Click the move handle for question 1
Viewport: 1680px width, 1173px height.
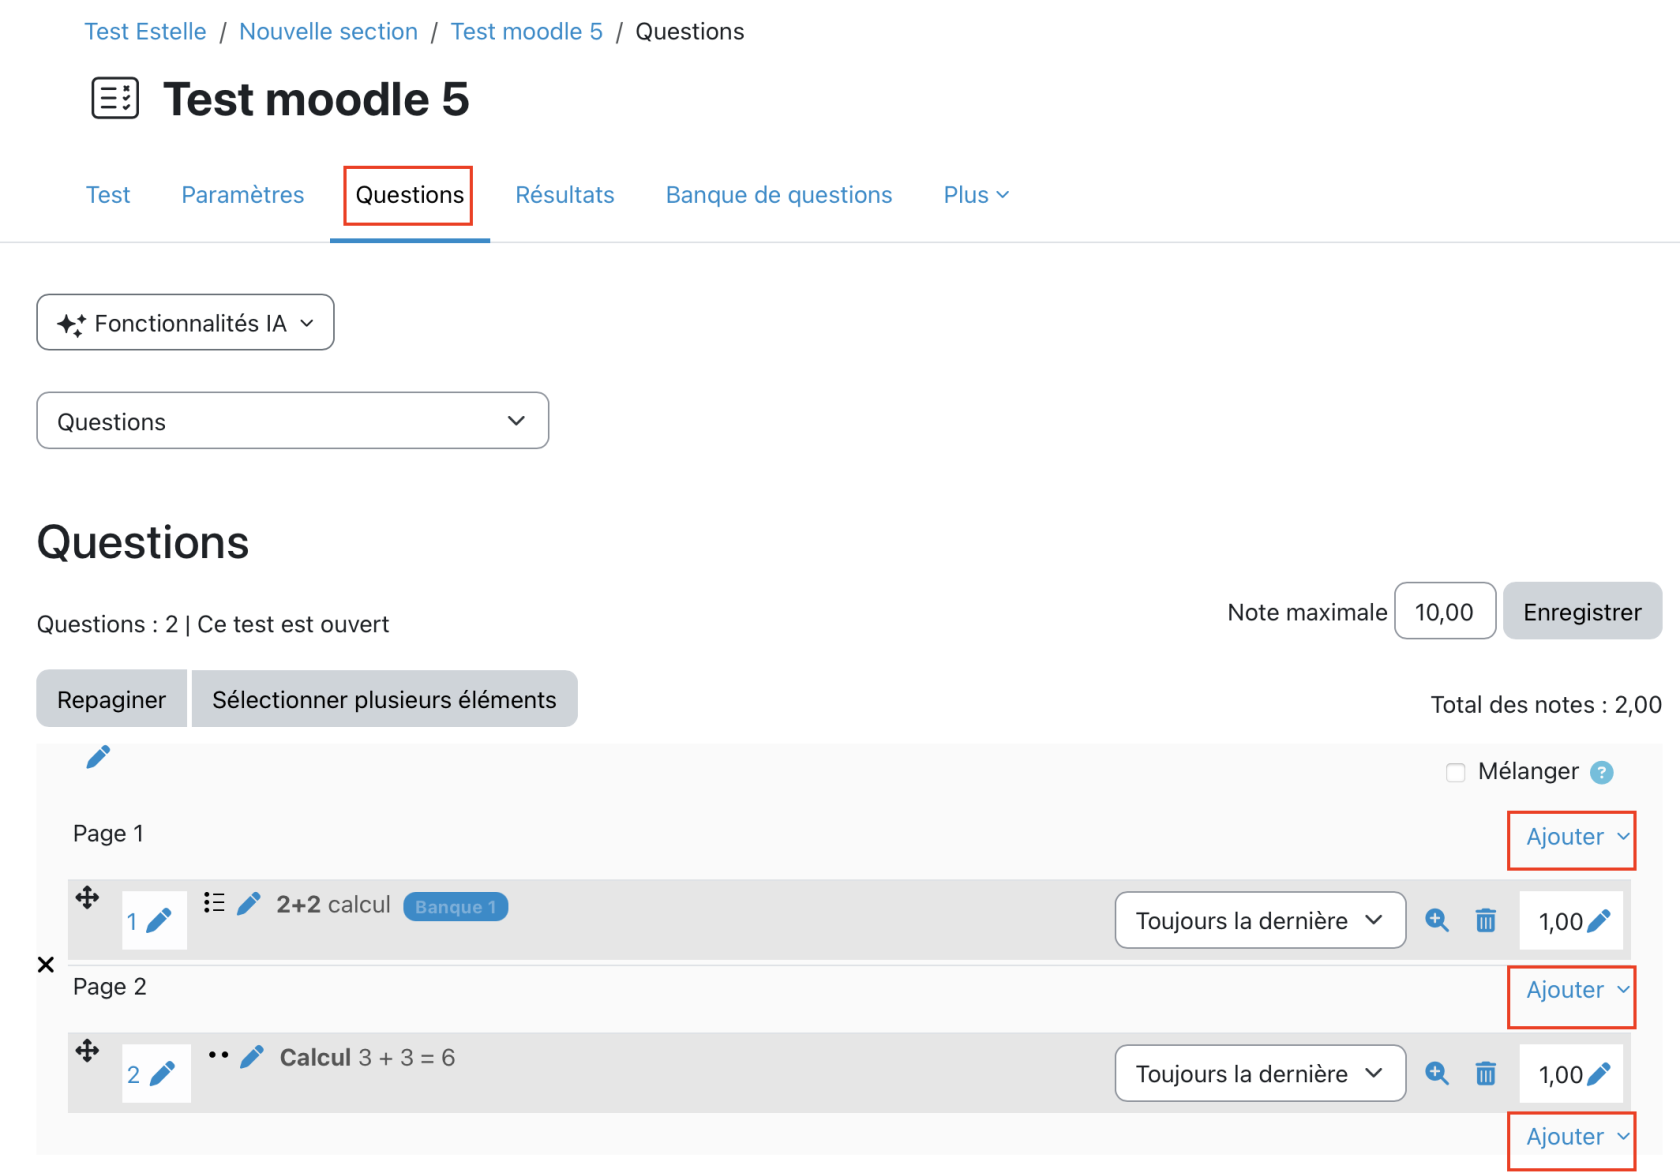pos(87,897)
